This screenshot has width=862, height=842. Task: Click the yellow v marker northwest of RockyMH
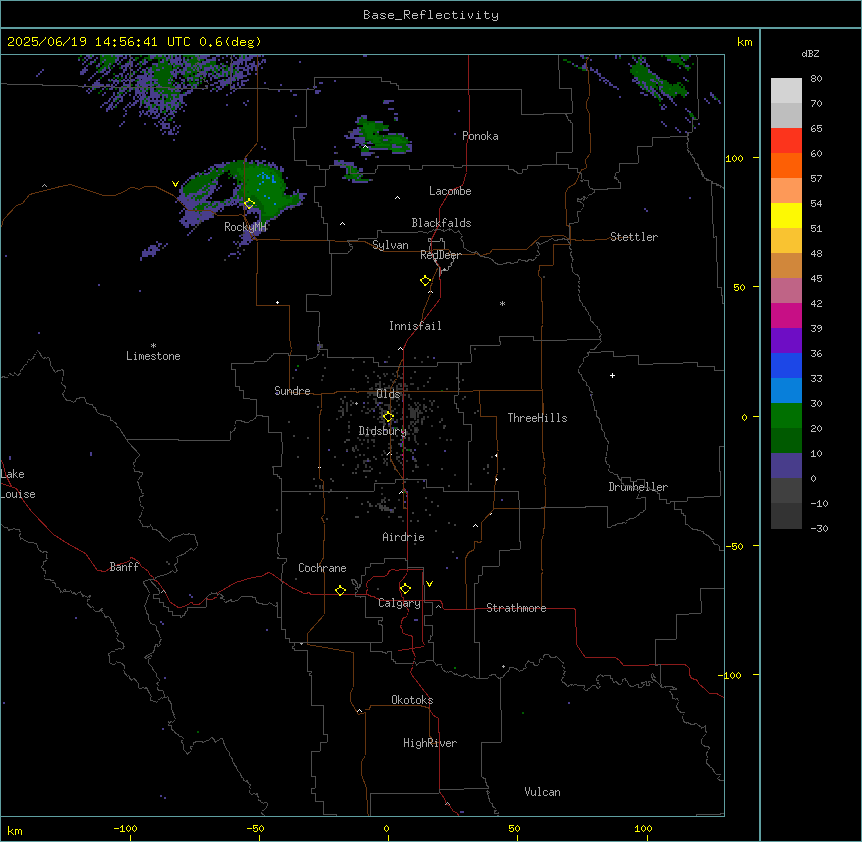click(175, 184)
